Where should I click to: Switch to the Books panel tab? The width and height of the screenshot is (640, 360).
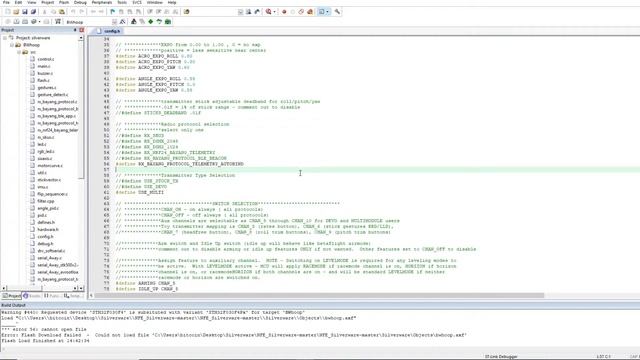point(32,296)
